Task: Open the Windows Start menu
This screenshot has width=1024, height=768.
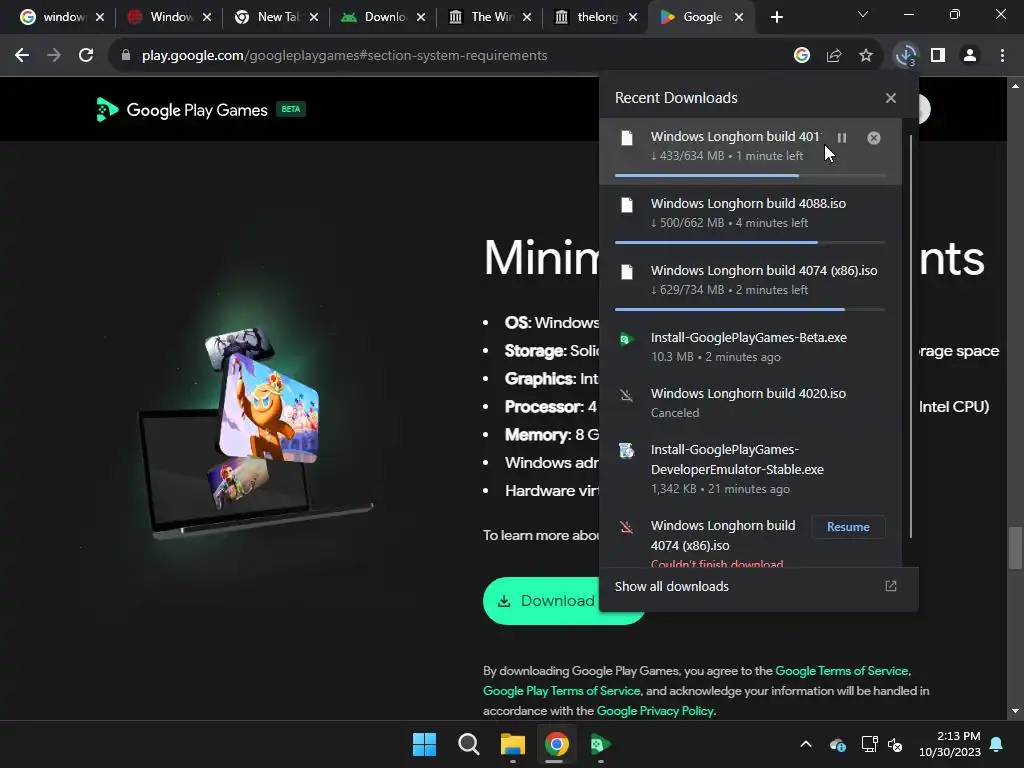Action: [424, 744]
